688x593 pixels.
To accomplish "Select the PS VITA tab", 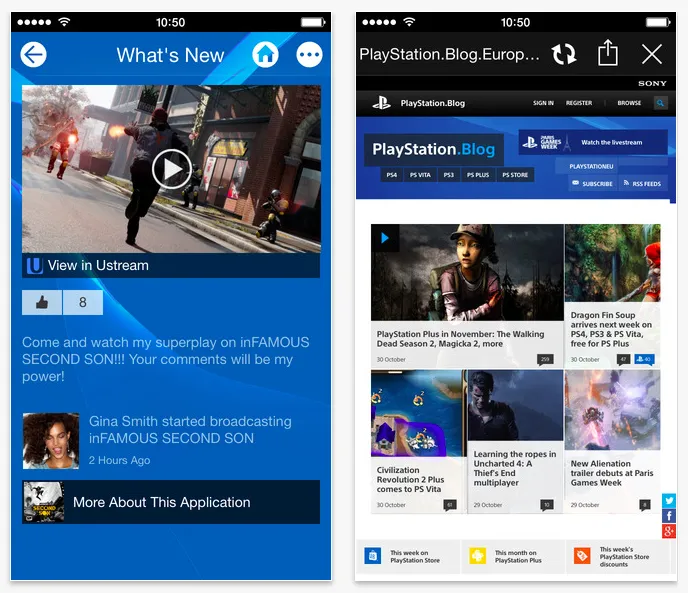I will tap(420, 175).
